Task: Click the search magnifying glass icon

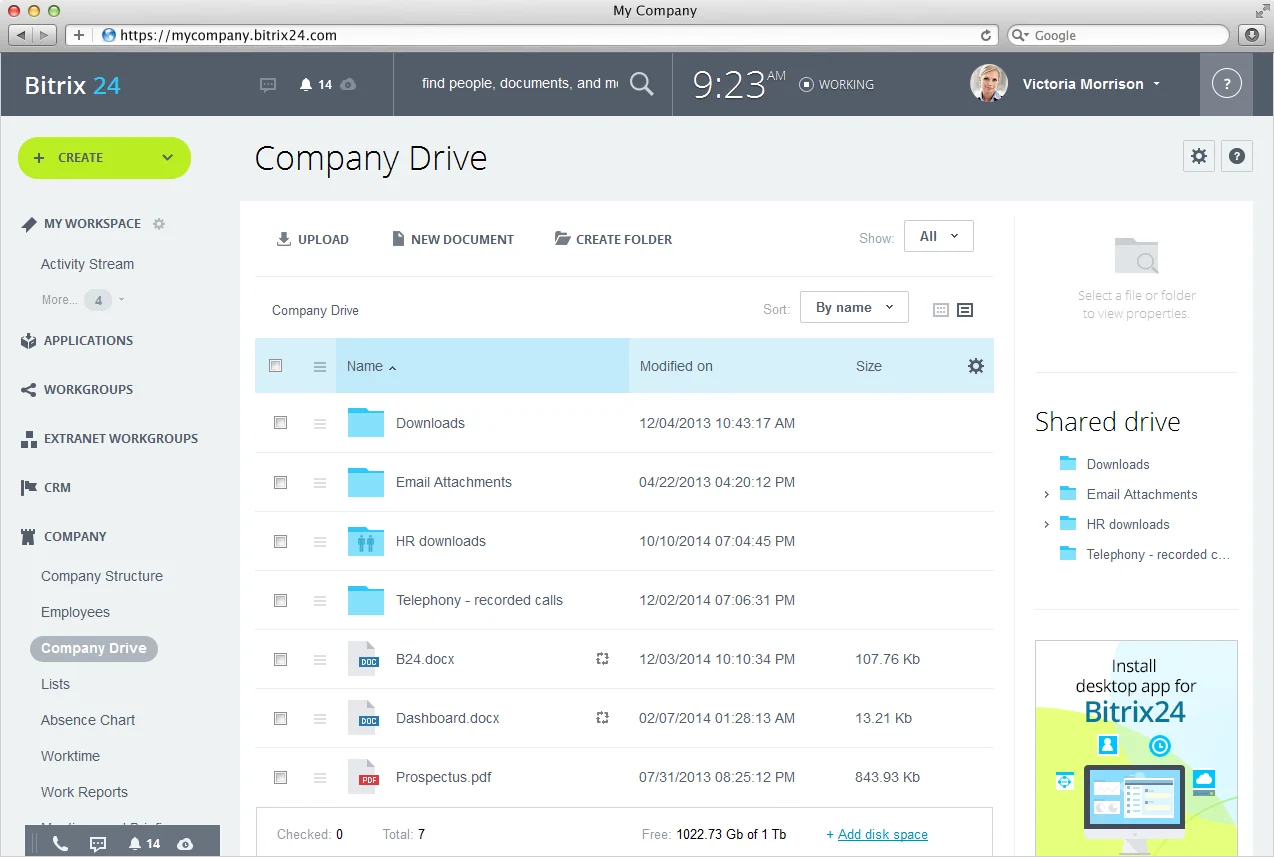Action: 642,84
